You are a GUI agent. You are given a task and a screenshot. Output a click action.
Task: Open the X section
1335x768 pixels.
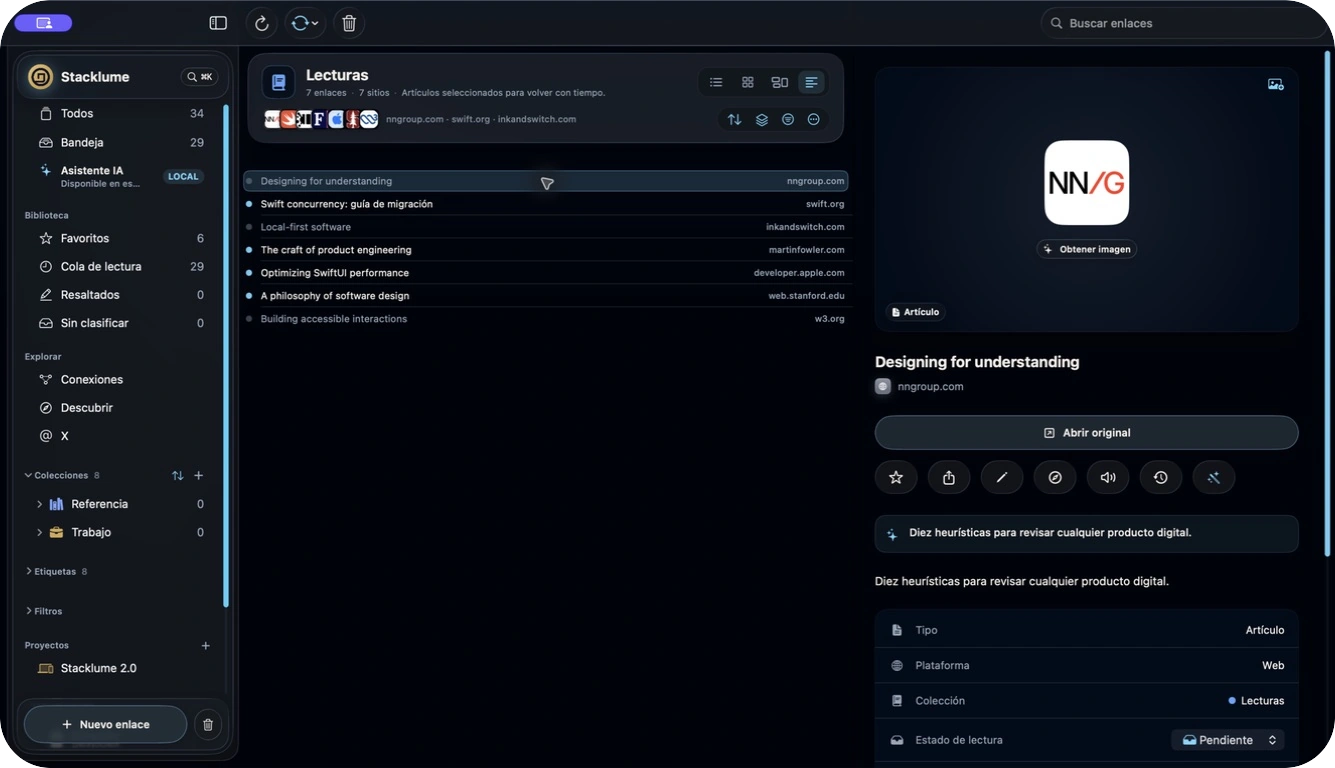(x=120, y=436)
